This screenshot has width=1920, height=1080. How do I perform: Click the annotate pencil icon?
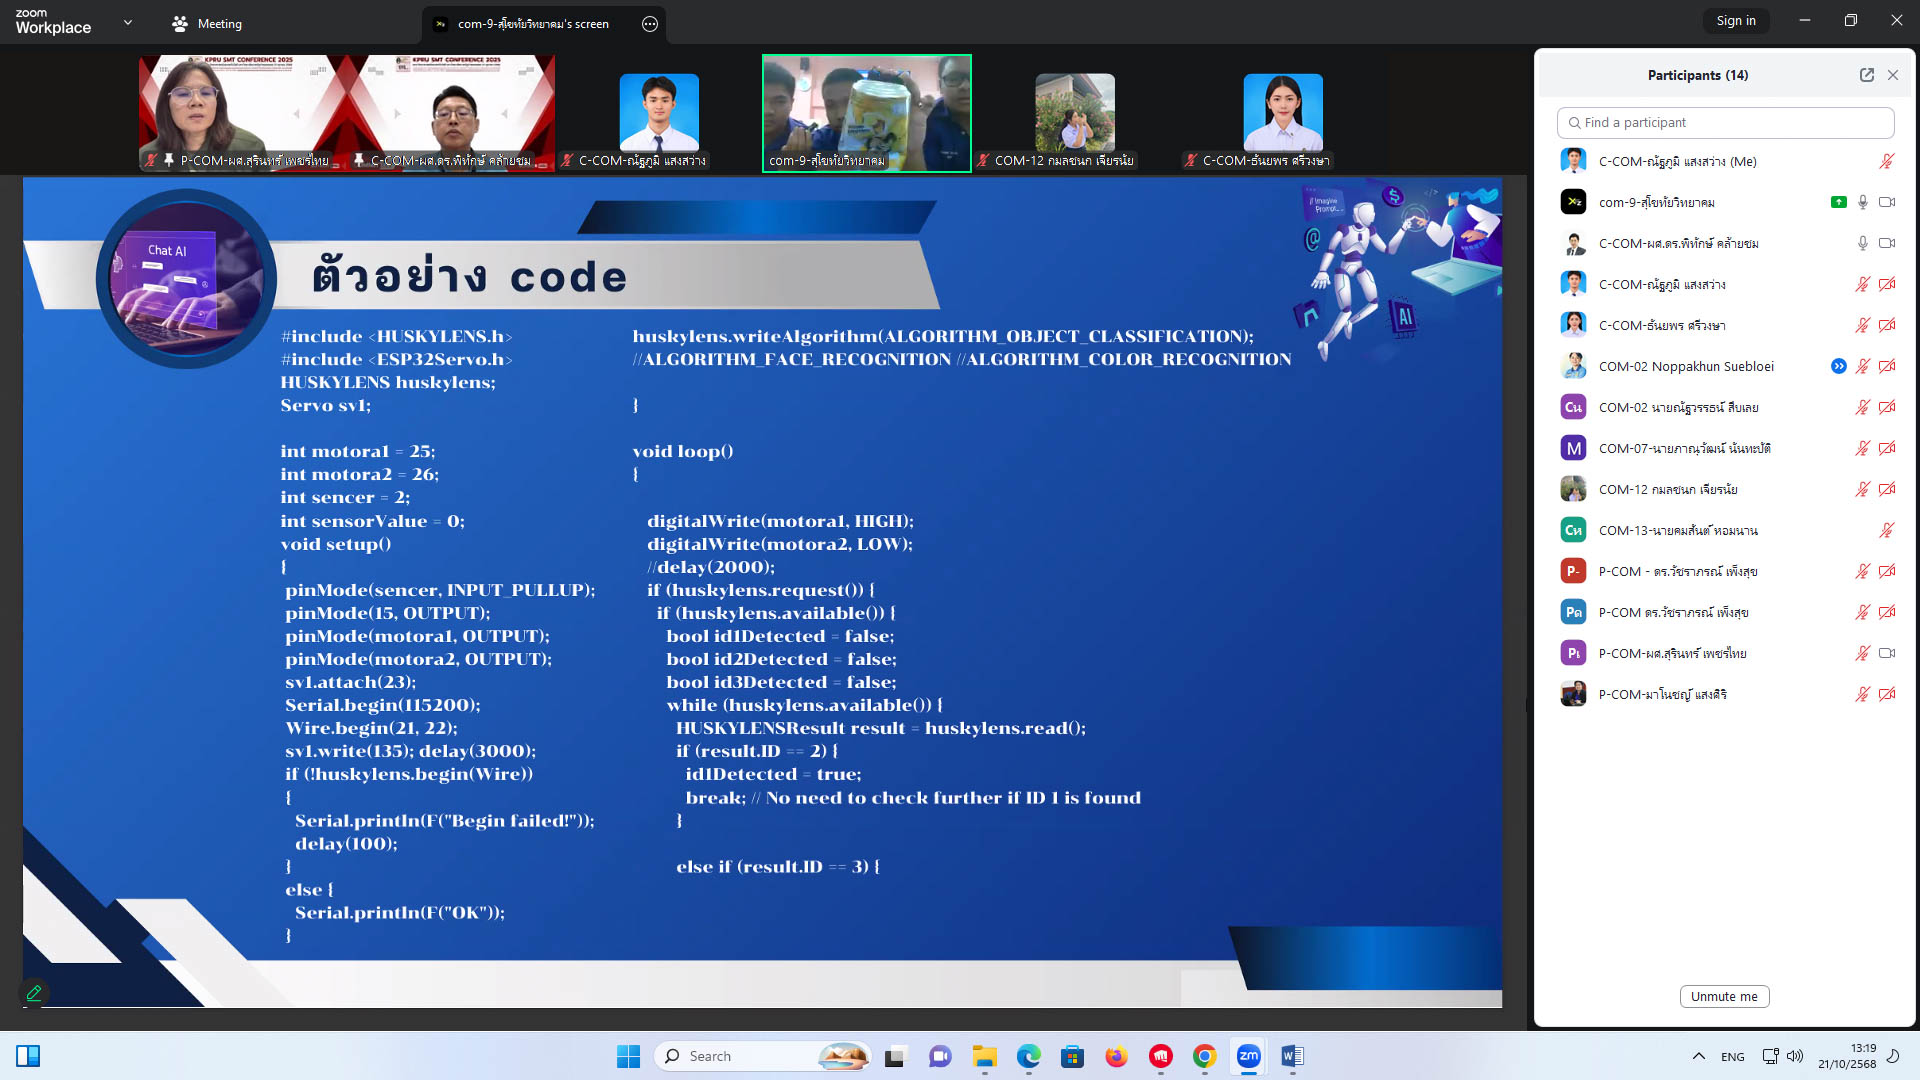(34, 993)
